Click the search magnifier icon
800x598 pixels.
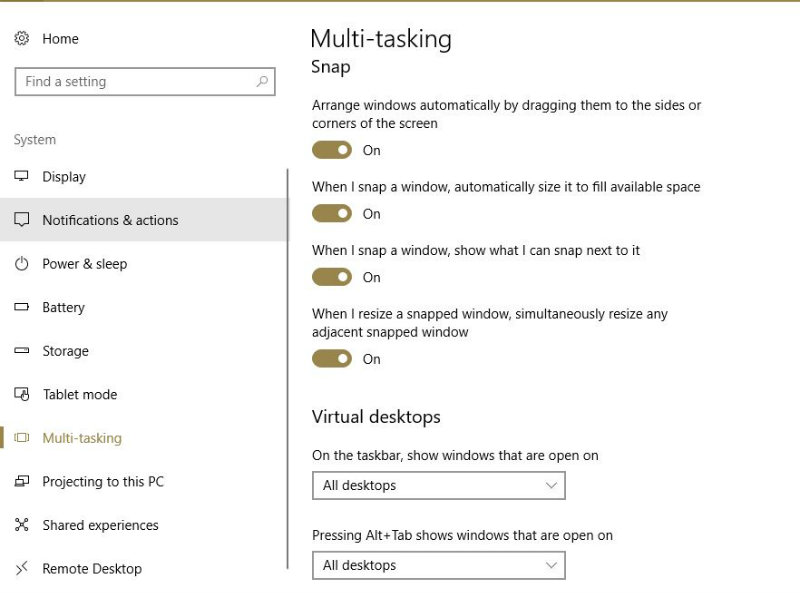[260, 81]
